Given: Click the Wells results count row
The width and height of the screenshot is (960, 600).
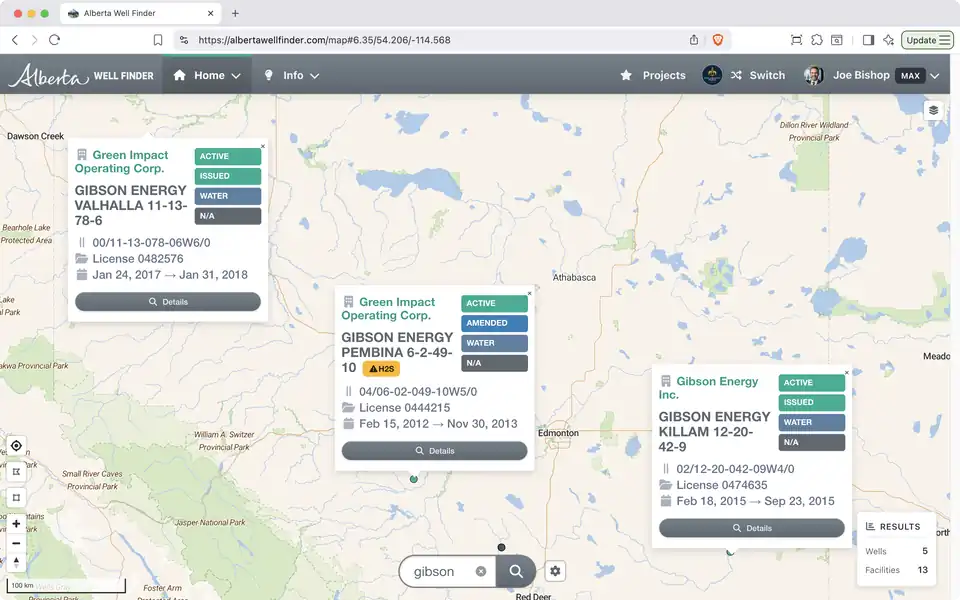Looking at the screenshot, I should [x=896, y=551].
